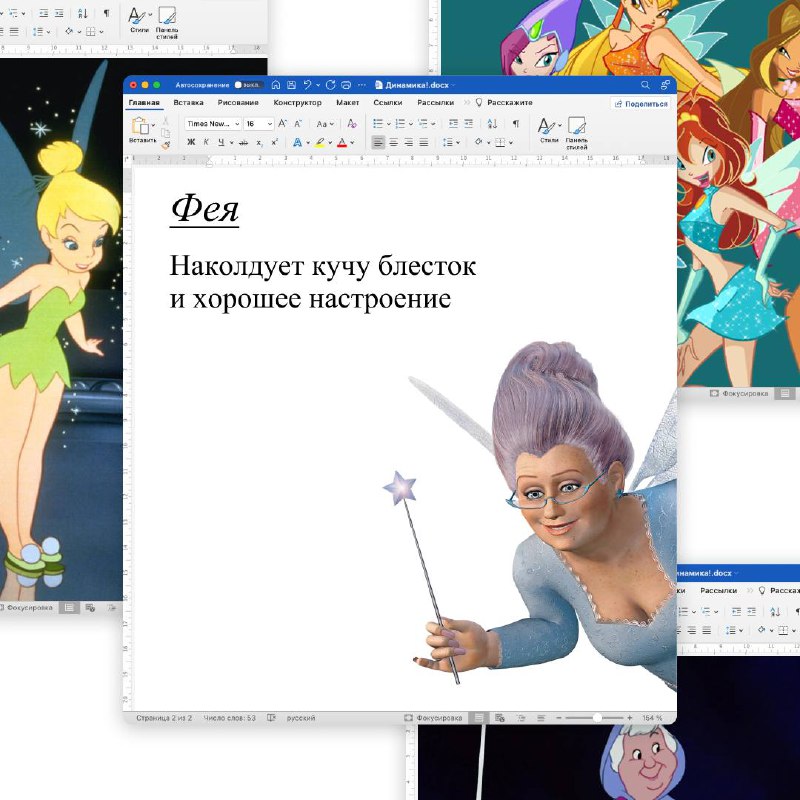800x800 pixels.
Task: Toggle the Автосохранение switch in front window
Action: point(247,85)
